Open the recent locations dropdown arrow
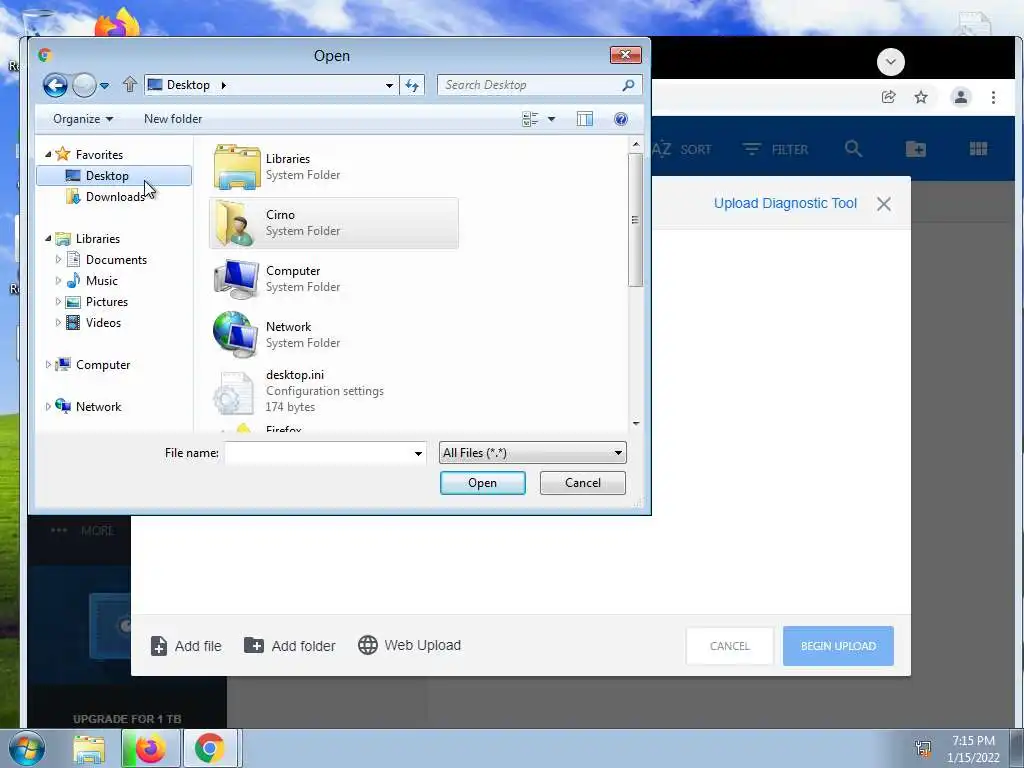This screenshot has height=768, width=1024. pos(104,86)
